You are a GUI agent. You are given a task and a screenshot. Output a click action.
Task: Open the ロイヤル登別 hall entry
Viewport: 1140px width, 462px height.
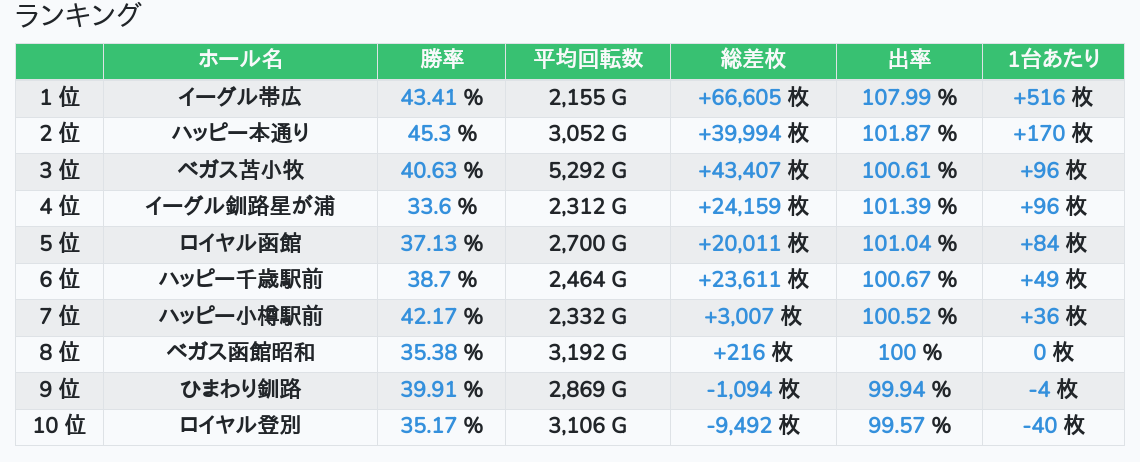coord(240,426)
